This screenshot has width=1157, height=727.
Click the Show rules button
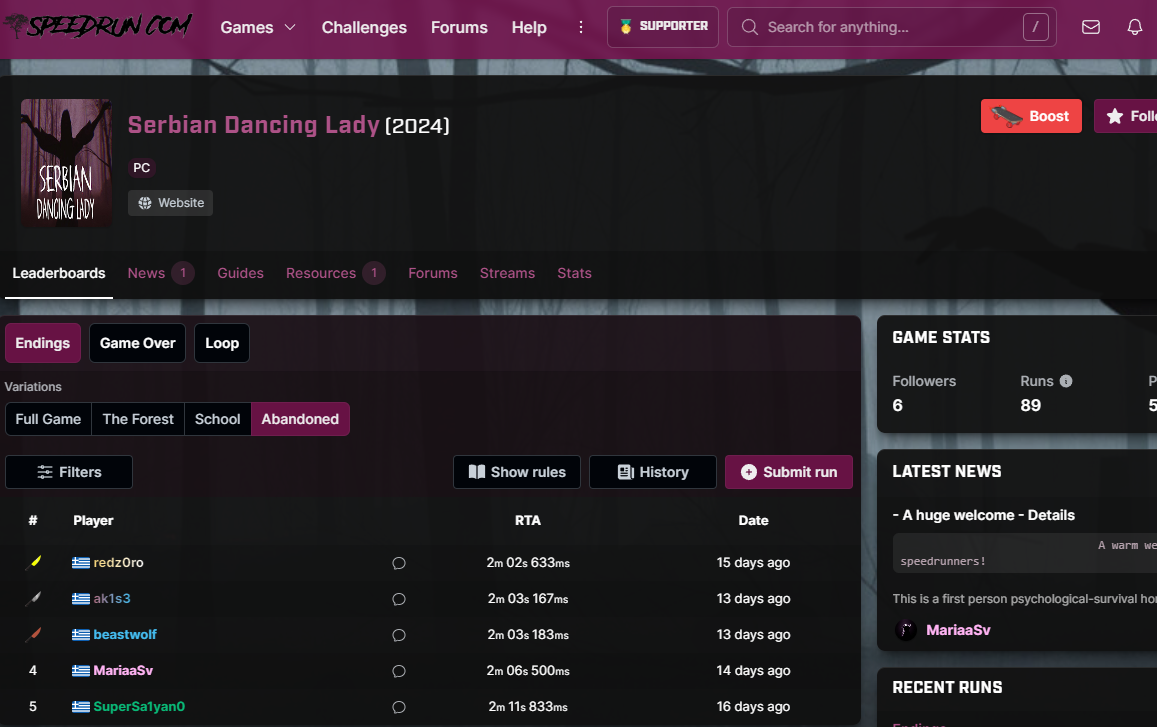click(517, 472)
